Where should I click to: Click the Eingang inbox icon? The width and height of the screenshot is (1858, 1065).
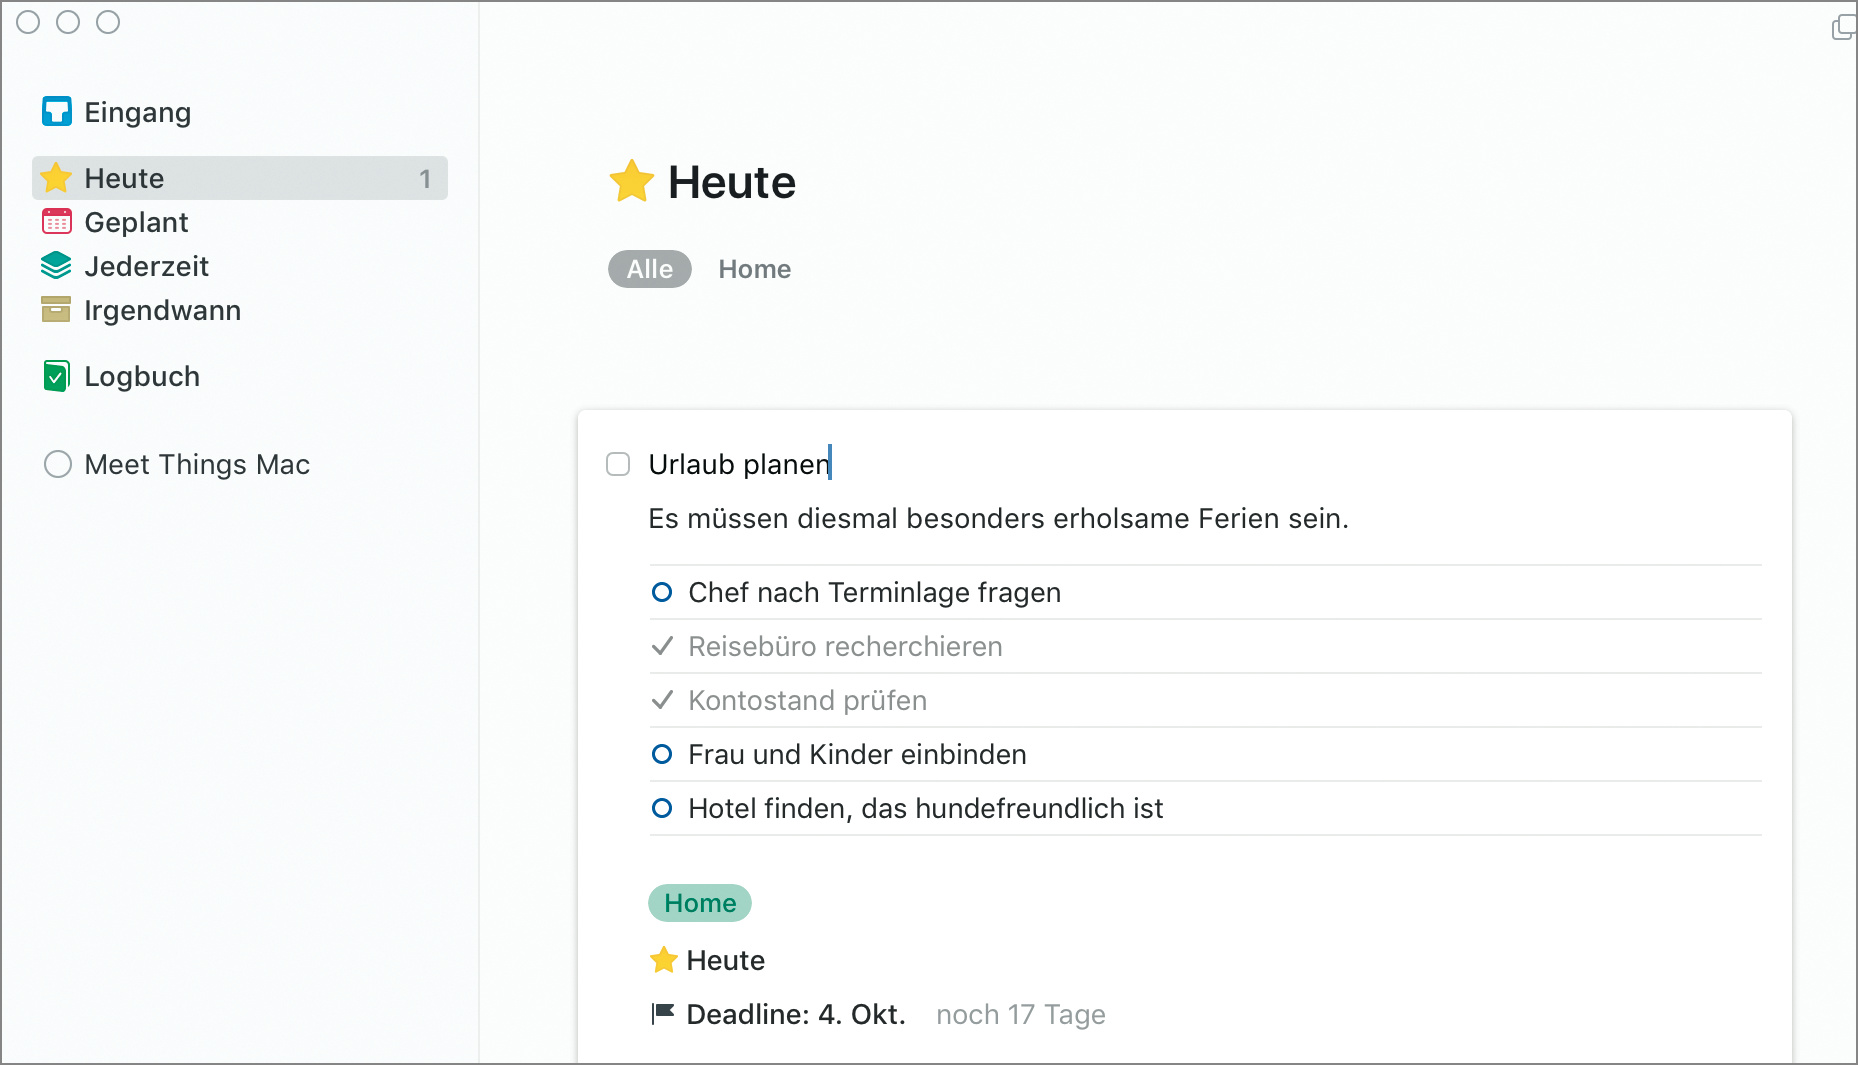tap(56, 112)
